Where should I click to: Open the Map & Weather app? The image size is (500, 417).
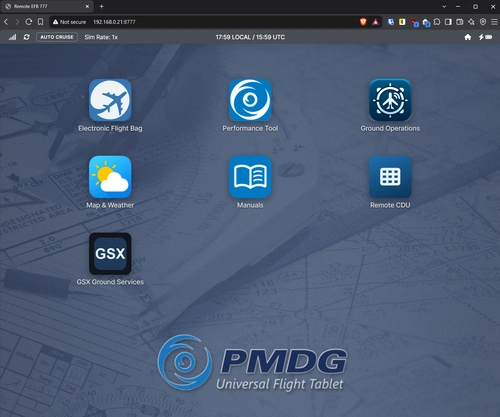[110, 177]
